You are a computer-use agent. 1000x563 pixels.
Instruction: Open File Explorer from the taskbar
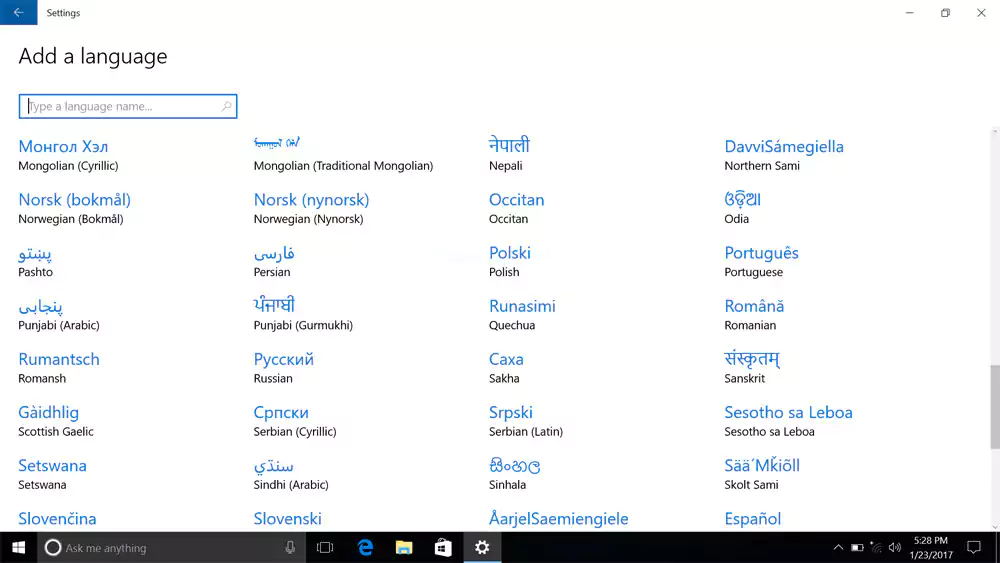[404, 547]
